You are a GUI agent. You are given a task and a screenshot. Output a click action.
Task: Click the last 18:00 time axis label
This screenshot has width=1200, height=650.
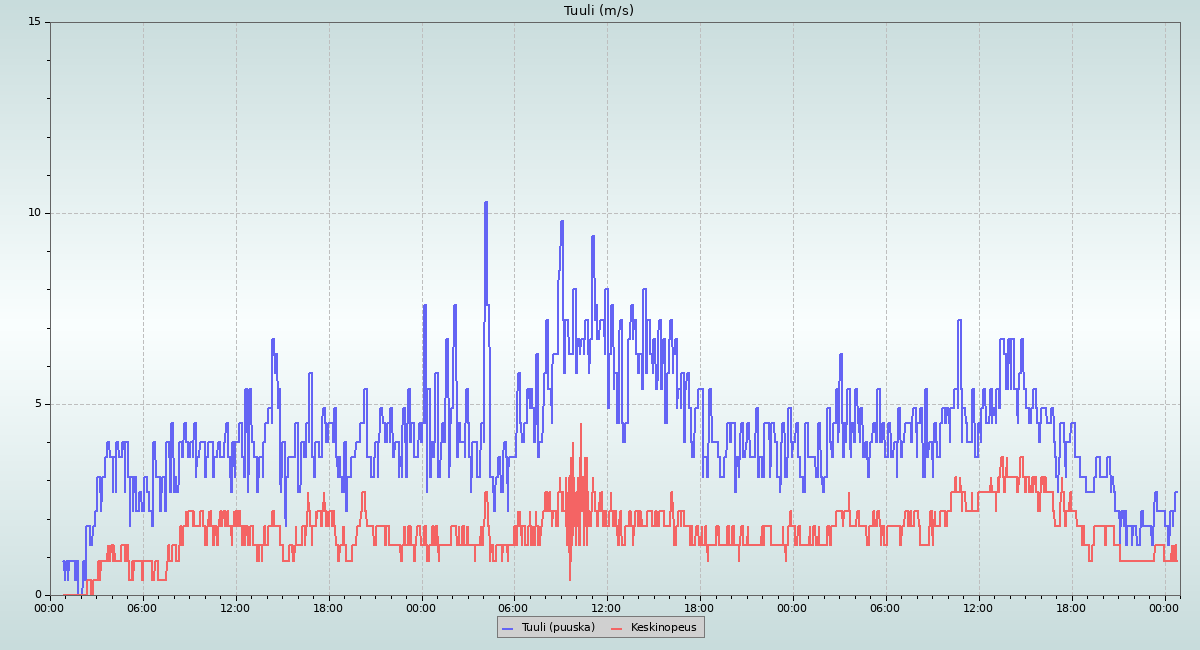[1071, 608]
